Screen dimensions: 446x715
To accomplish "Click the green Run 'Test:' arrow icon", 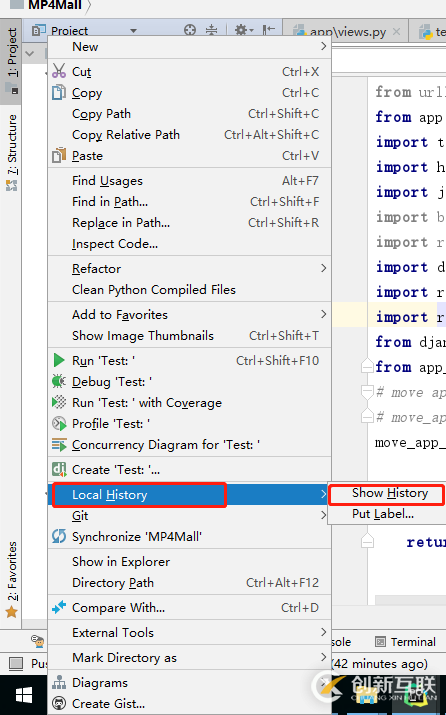I will pyautogui.click(x=59, y=360).
